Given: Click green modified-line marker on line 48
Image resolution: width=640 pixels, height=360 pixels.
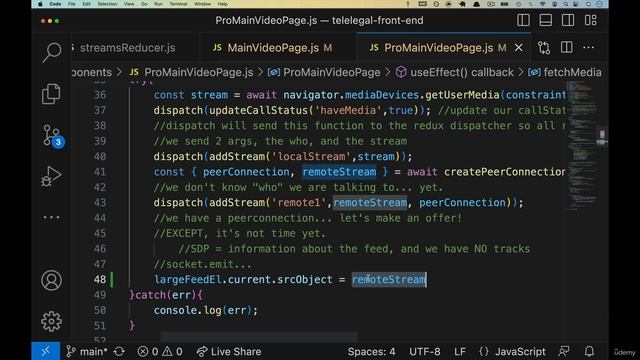Looking at the screenshot, I should tap(112, 280).
